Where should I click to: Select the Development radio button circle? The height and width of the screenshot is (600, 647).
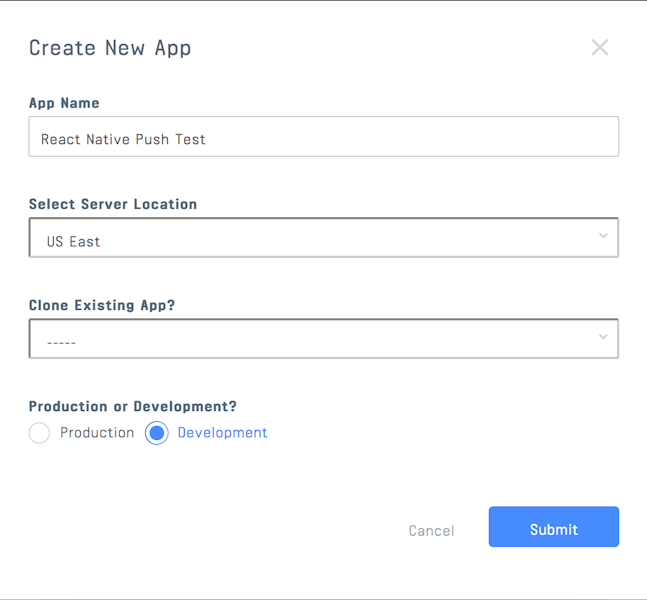tap(156, 433)
